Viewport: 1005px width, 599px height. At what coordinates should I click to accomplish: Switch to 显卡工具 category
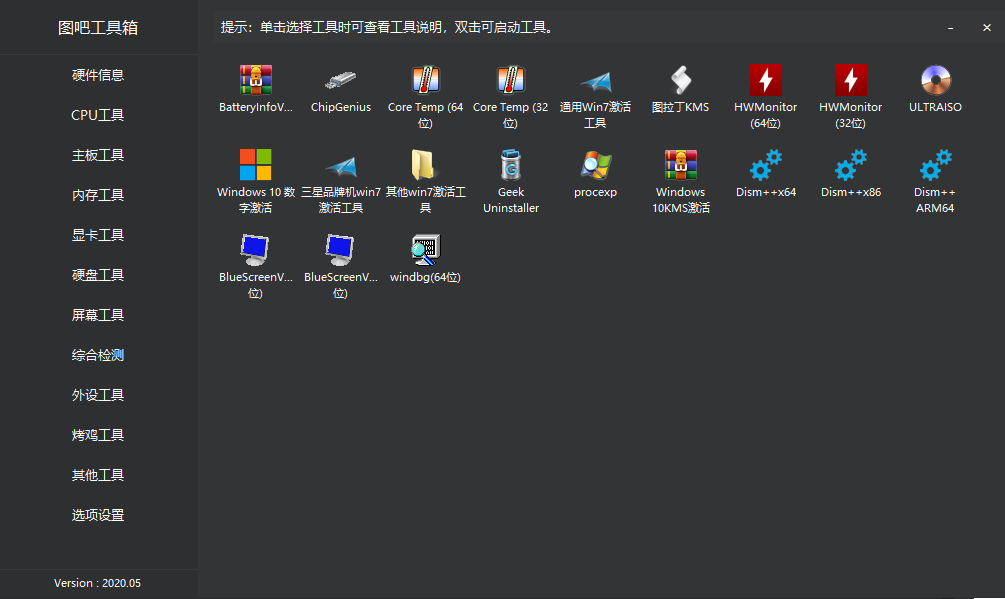point(98,235)
